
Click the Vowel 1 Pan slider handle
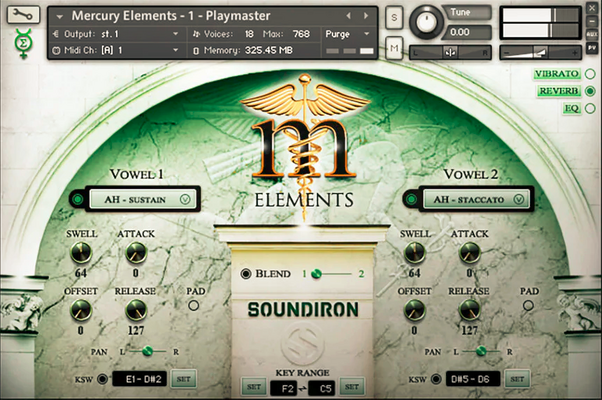tap(148, 350)
